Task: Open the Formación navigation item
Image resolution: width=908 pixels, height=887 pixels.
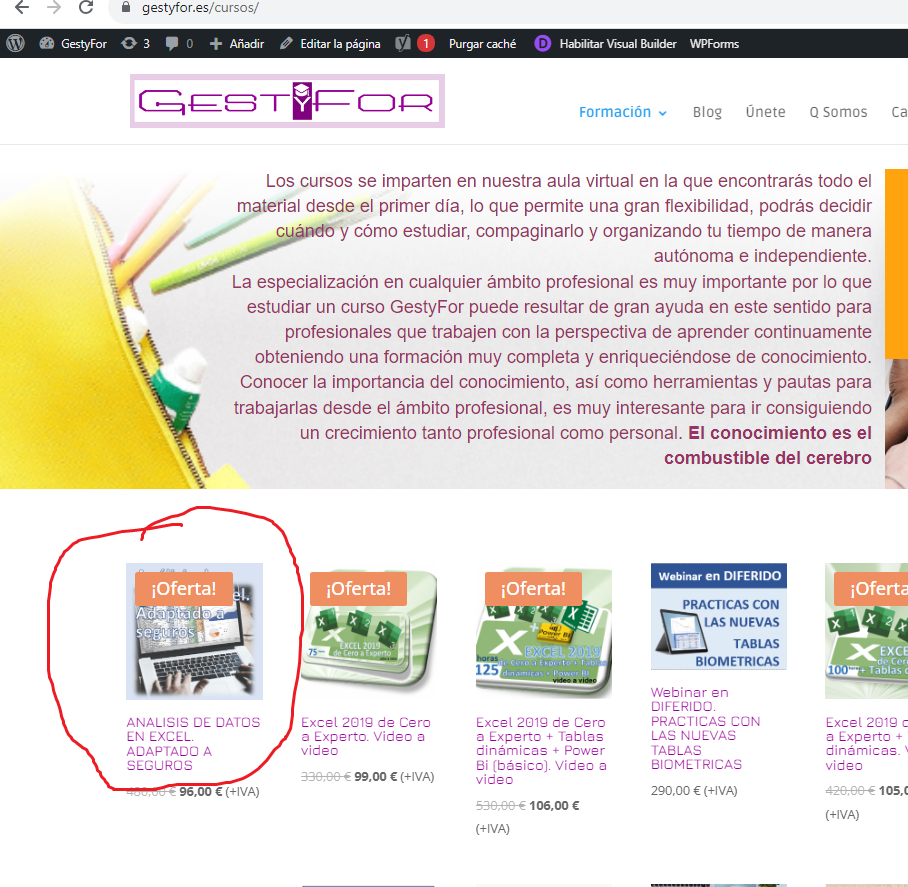Action: tap(615, 112)
